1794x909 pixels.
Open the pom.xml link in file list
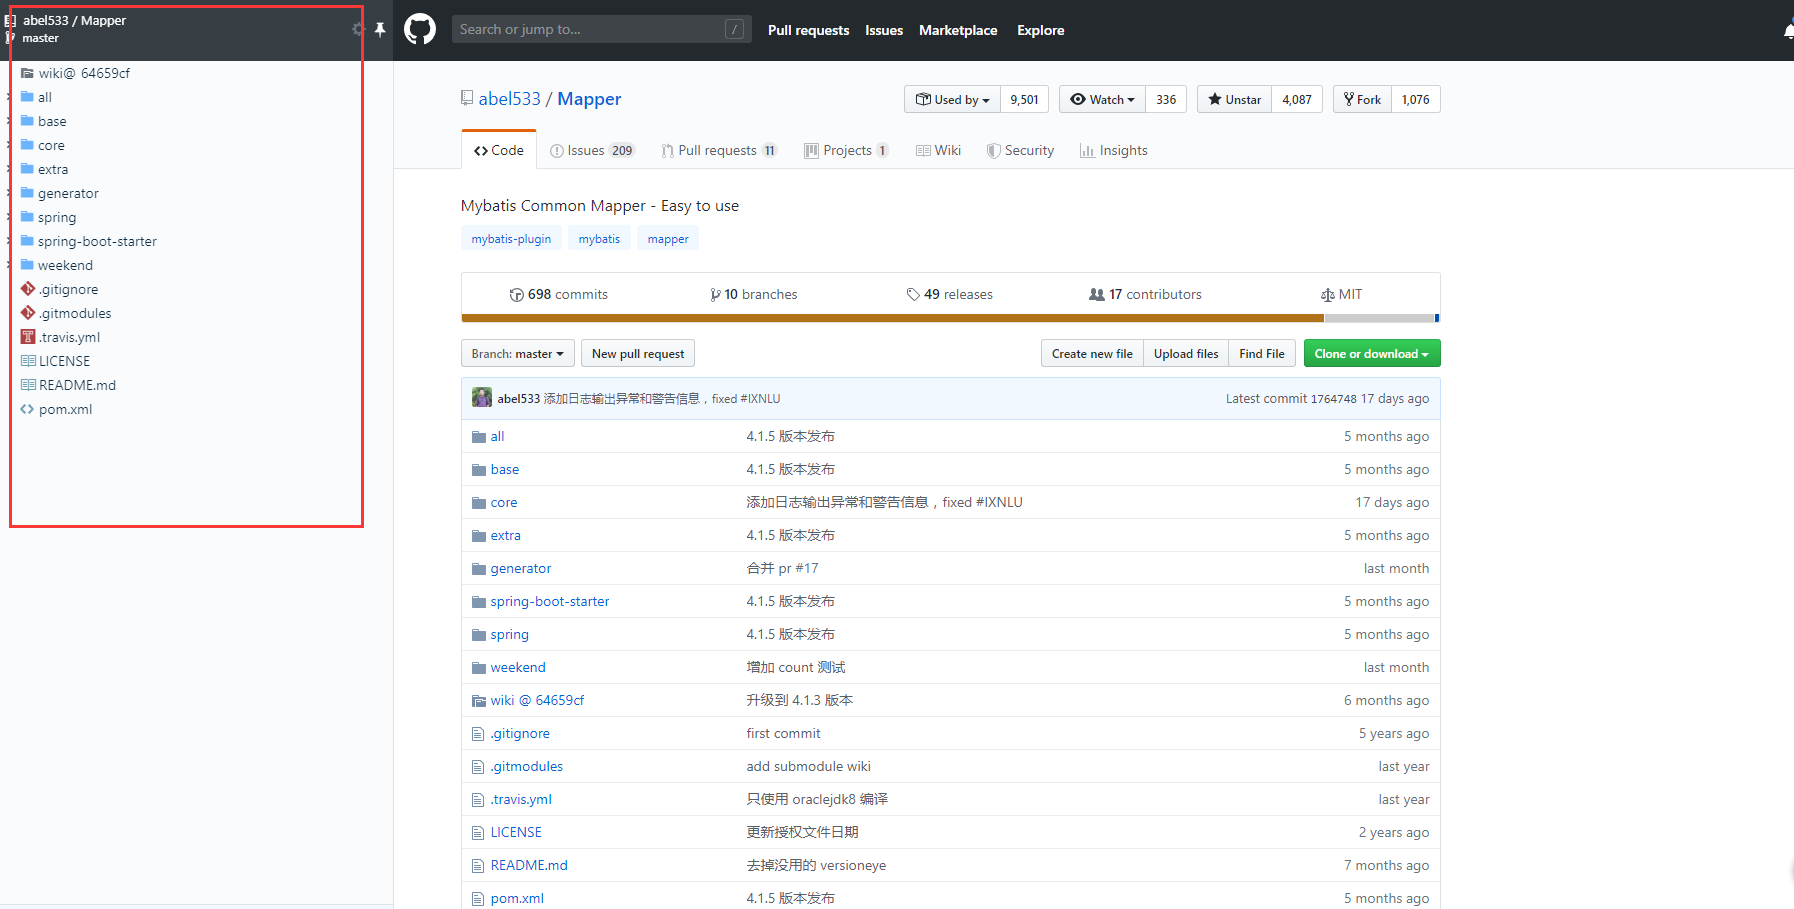[x=517, y=899]
